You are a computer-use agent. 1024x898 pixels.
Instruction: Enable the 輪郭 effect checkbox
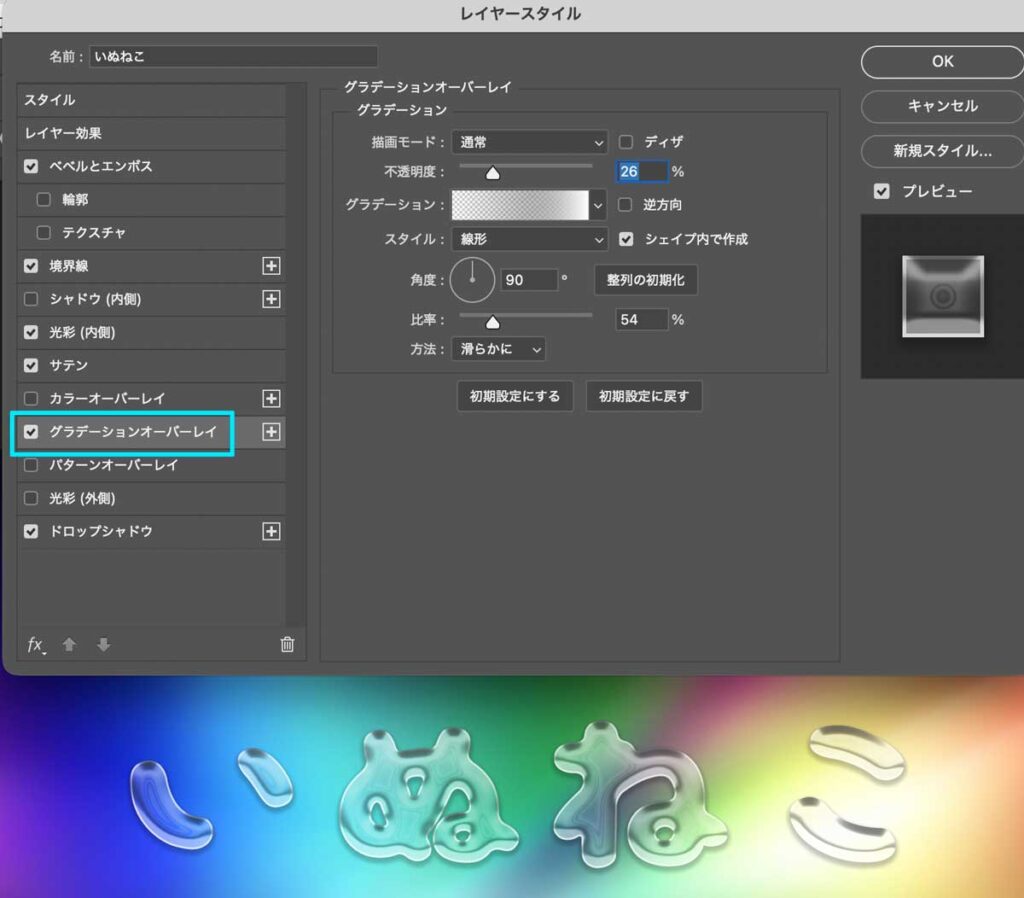click(x=44, y=199)
